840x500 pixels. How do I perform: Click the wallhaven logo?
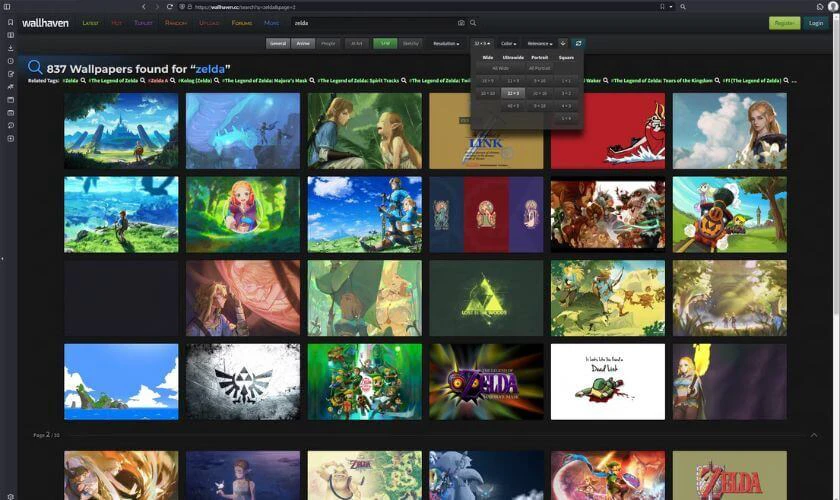45,23
